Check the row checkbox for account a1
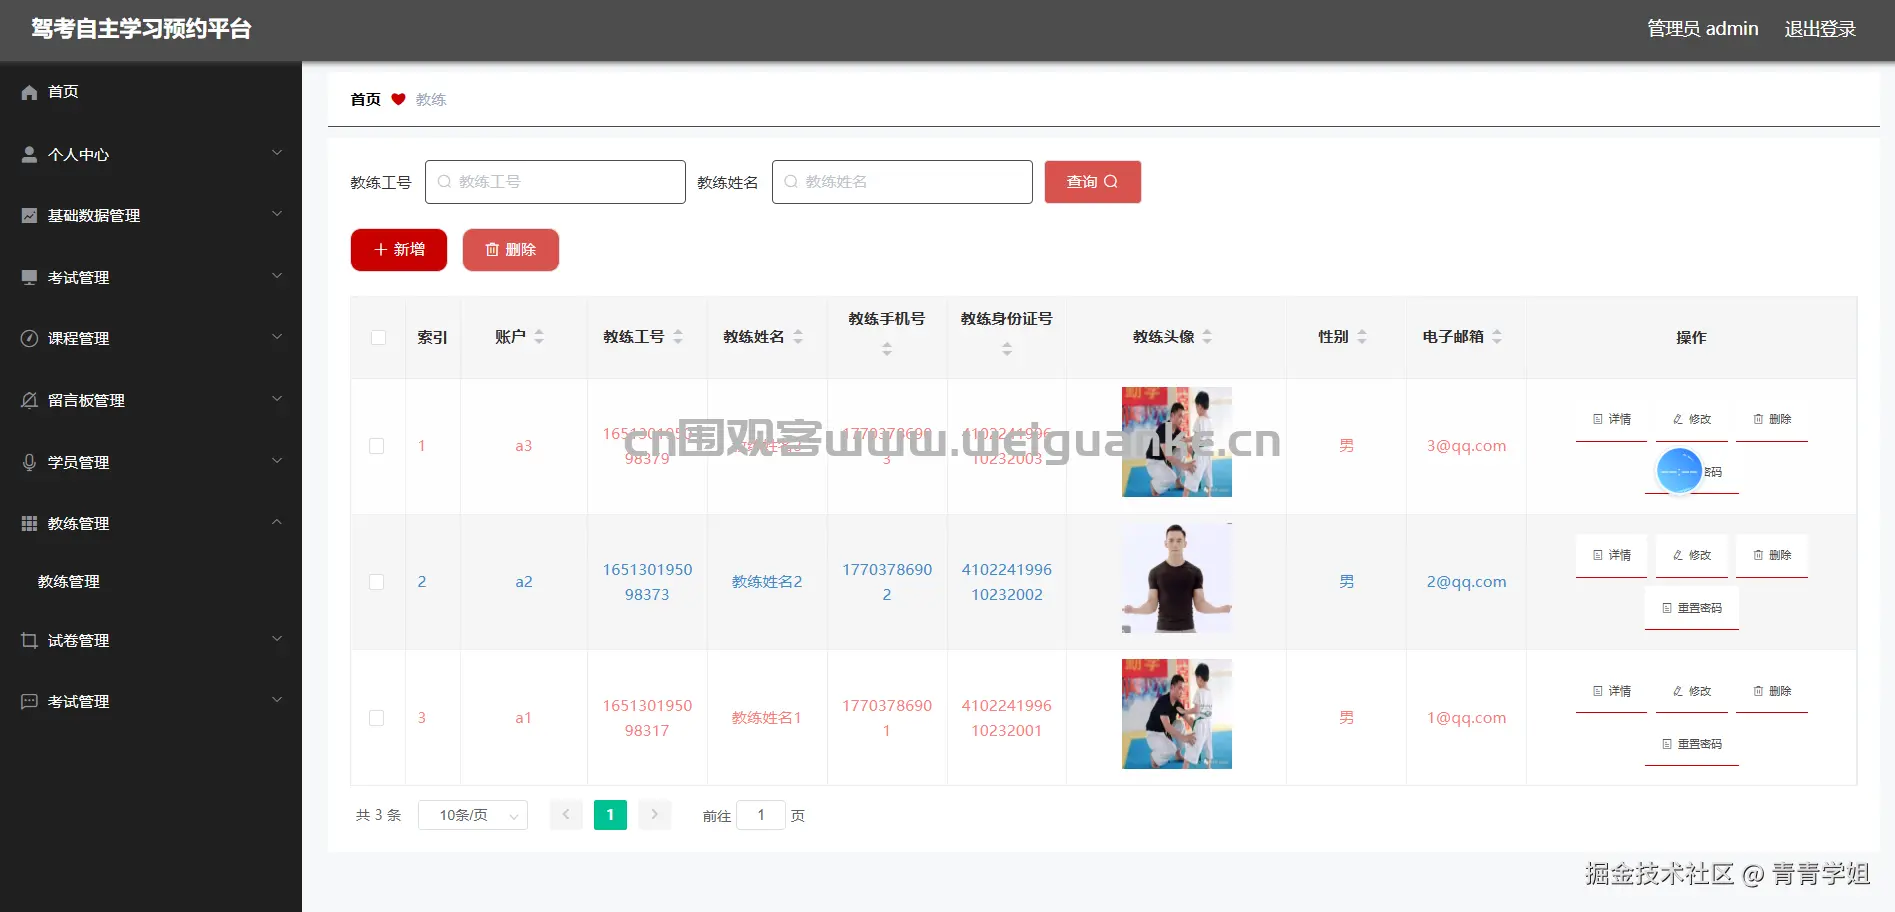Screen dimensions: 1895x912 point(377,718)
